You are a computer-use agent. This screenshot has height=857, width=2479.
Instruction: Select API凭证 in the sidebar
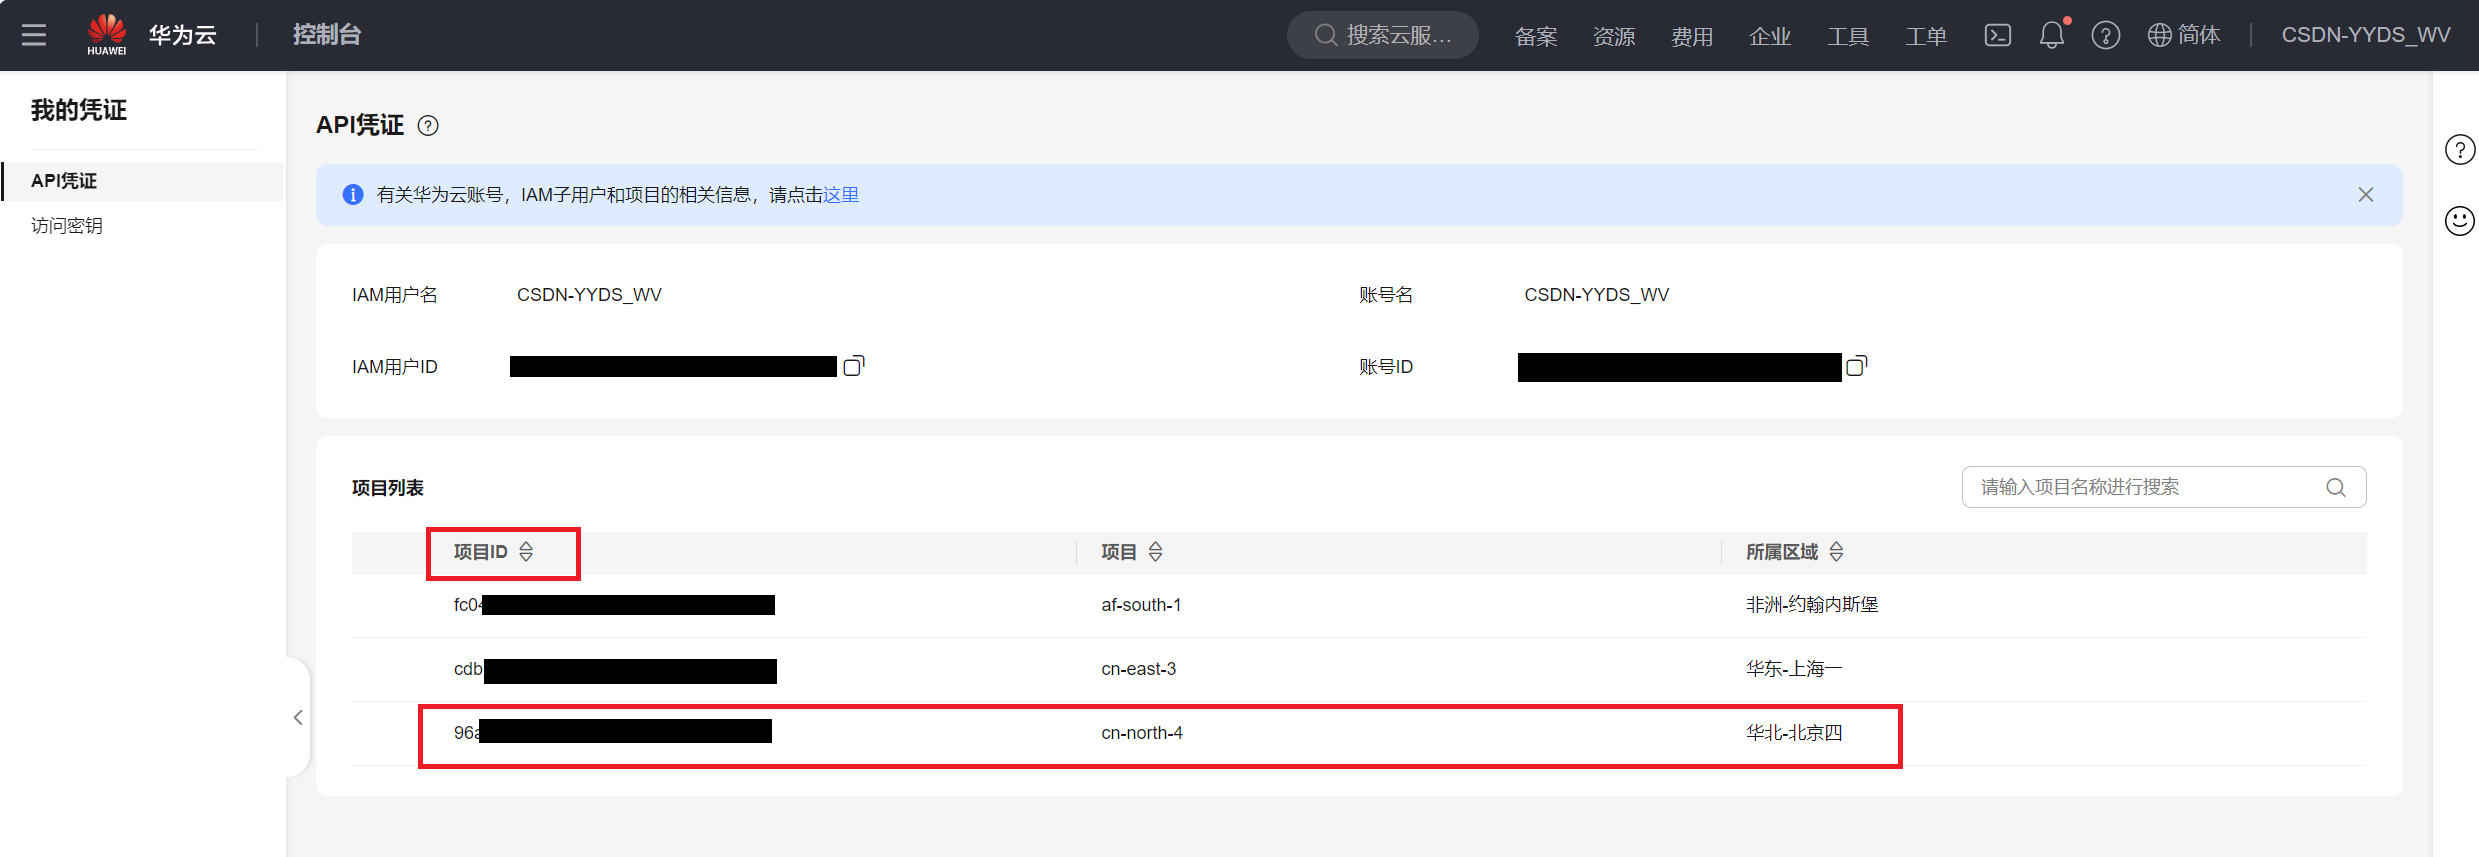pos(143,181)
